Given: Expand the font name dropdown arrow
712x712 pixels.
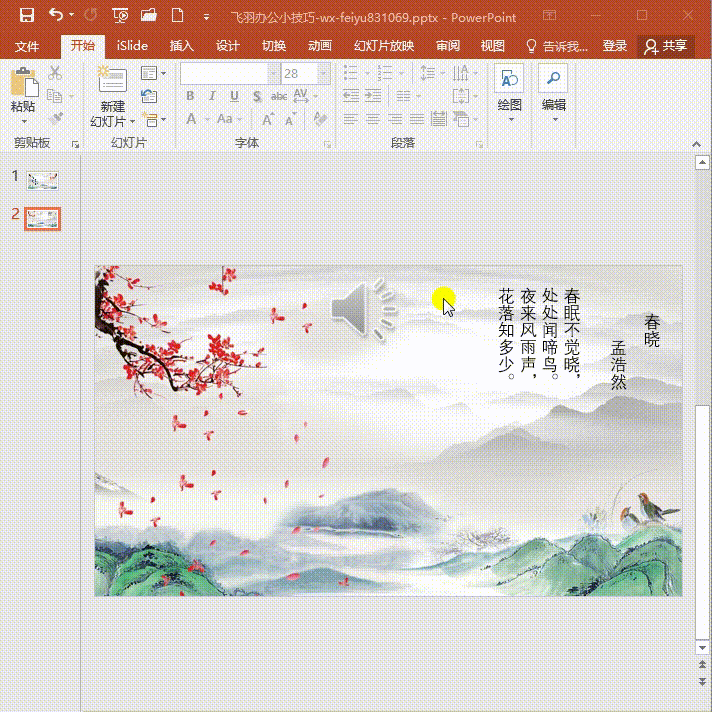Looking at the screenshot, I should (x=273, y=73).
